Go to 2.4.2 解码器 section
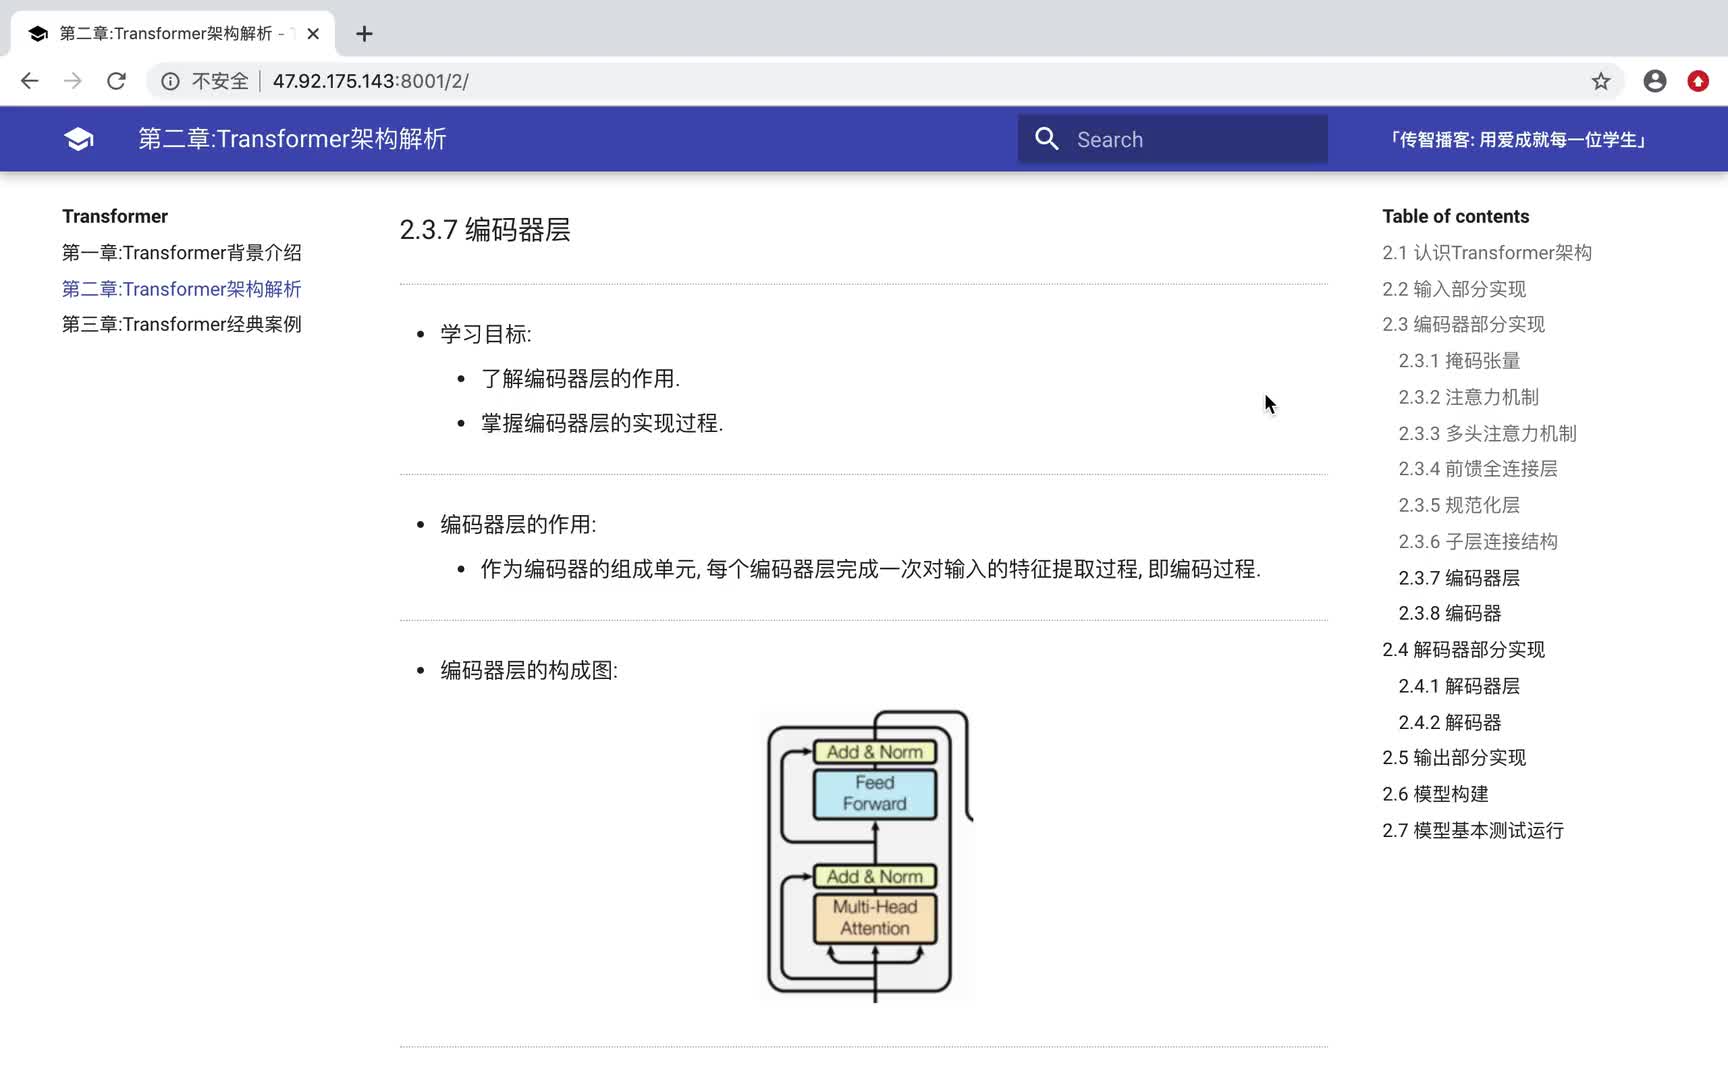Screen dimensions: 1728x1080 (1449, 722)
